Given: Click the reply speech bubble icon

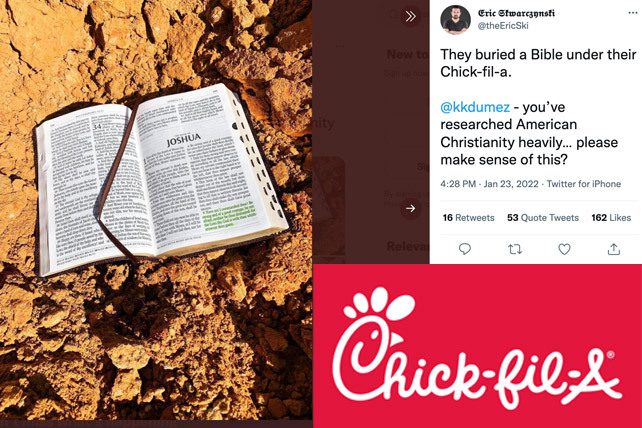Looking at the screenshot, I should pyautogui.click(x=465, y=249).
